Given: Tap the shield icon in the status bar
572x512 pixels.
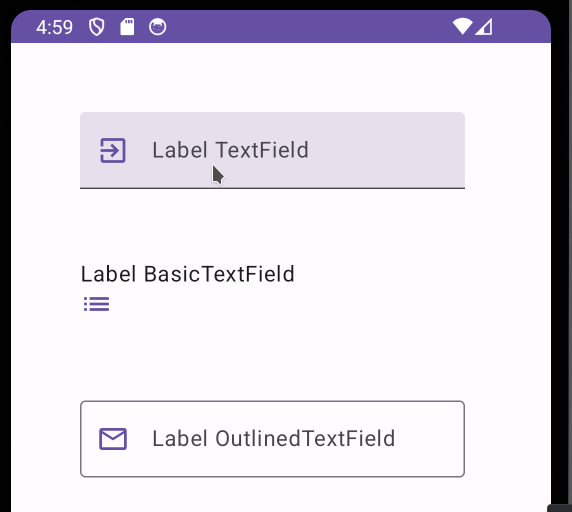Looking at the screenshot, I should [97, 27].
